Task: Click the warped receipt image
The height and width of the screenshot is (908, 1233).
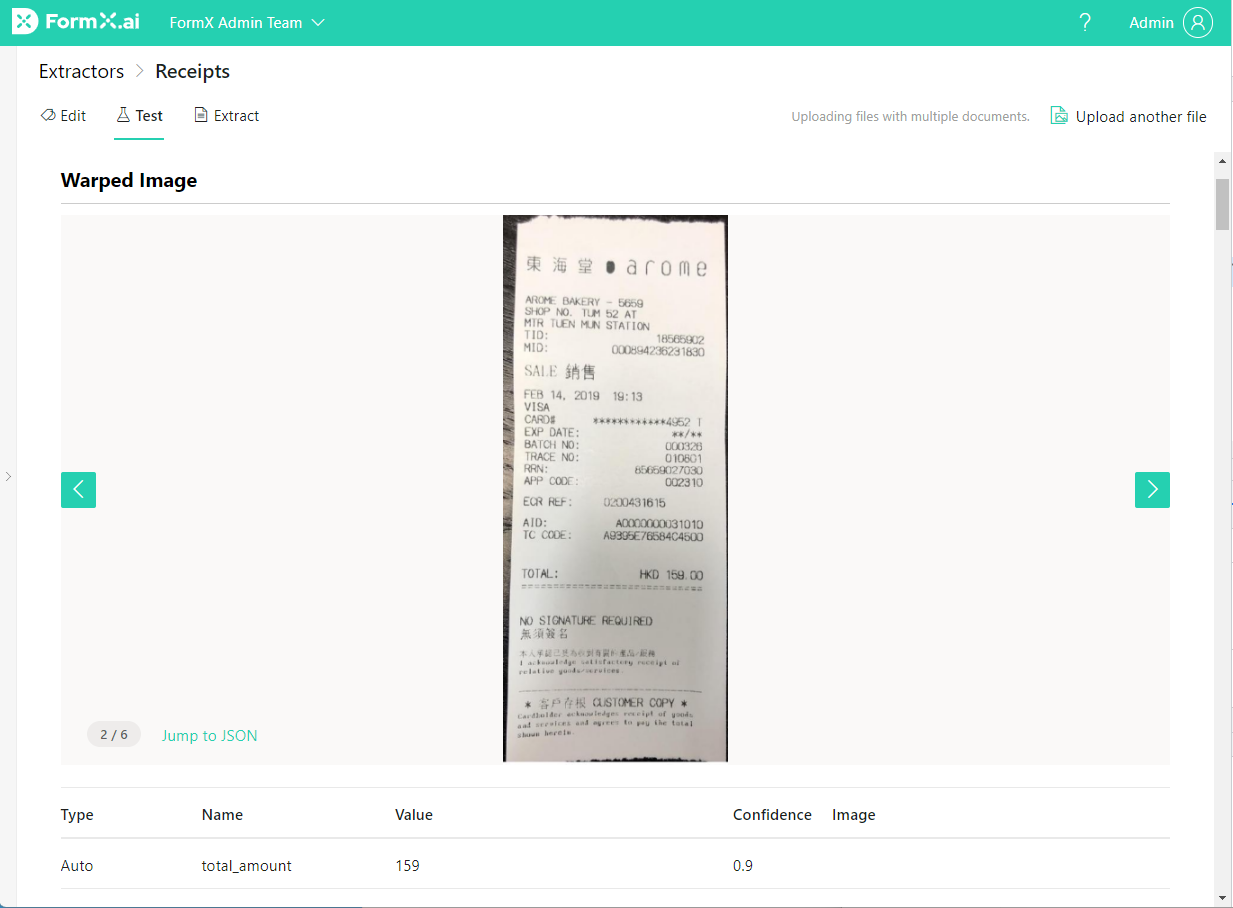Action: click(615, 489)
